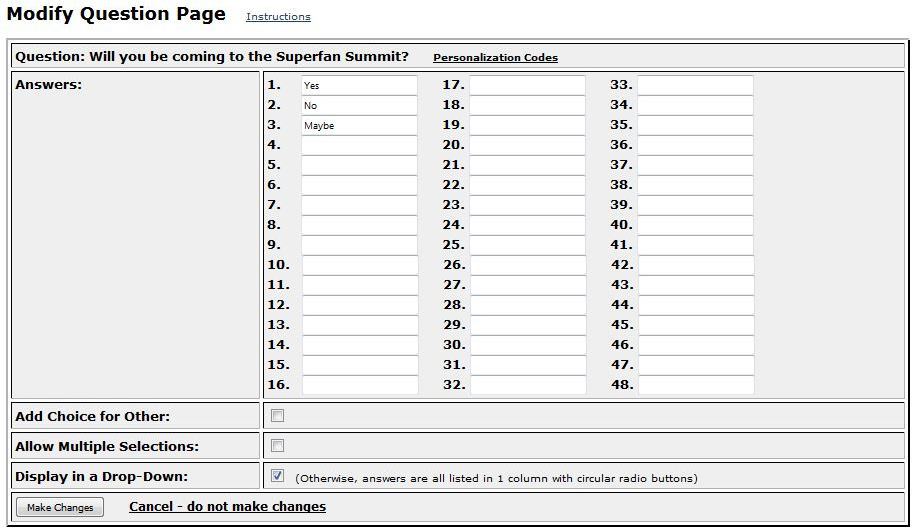
Task: Check the Add Choice for Other box
Action: (277, 416)
